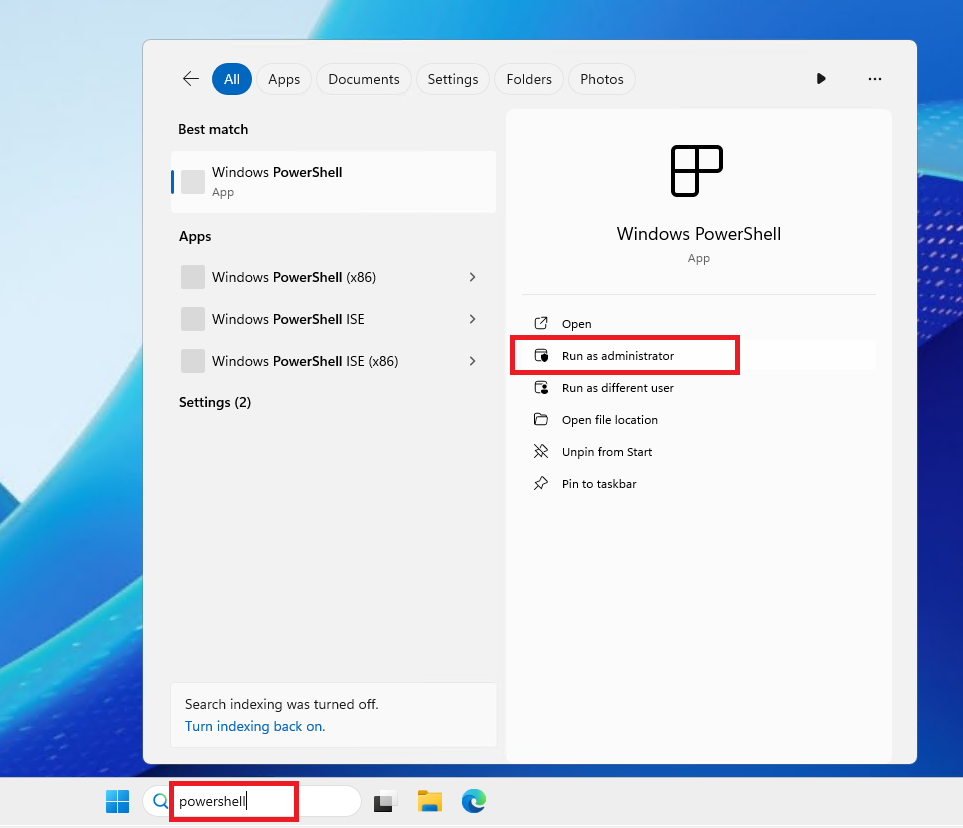Choose Pin to taskbar

[698, 483]
